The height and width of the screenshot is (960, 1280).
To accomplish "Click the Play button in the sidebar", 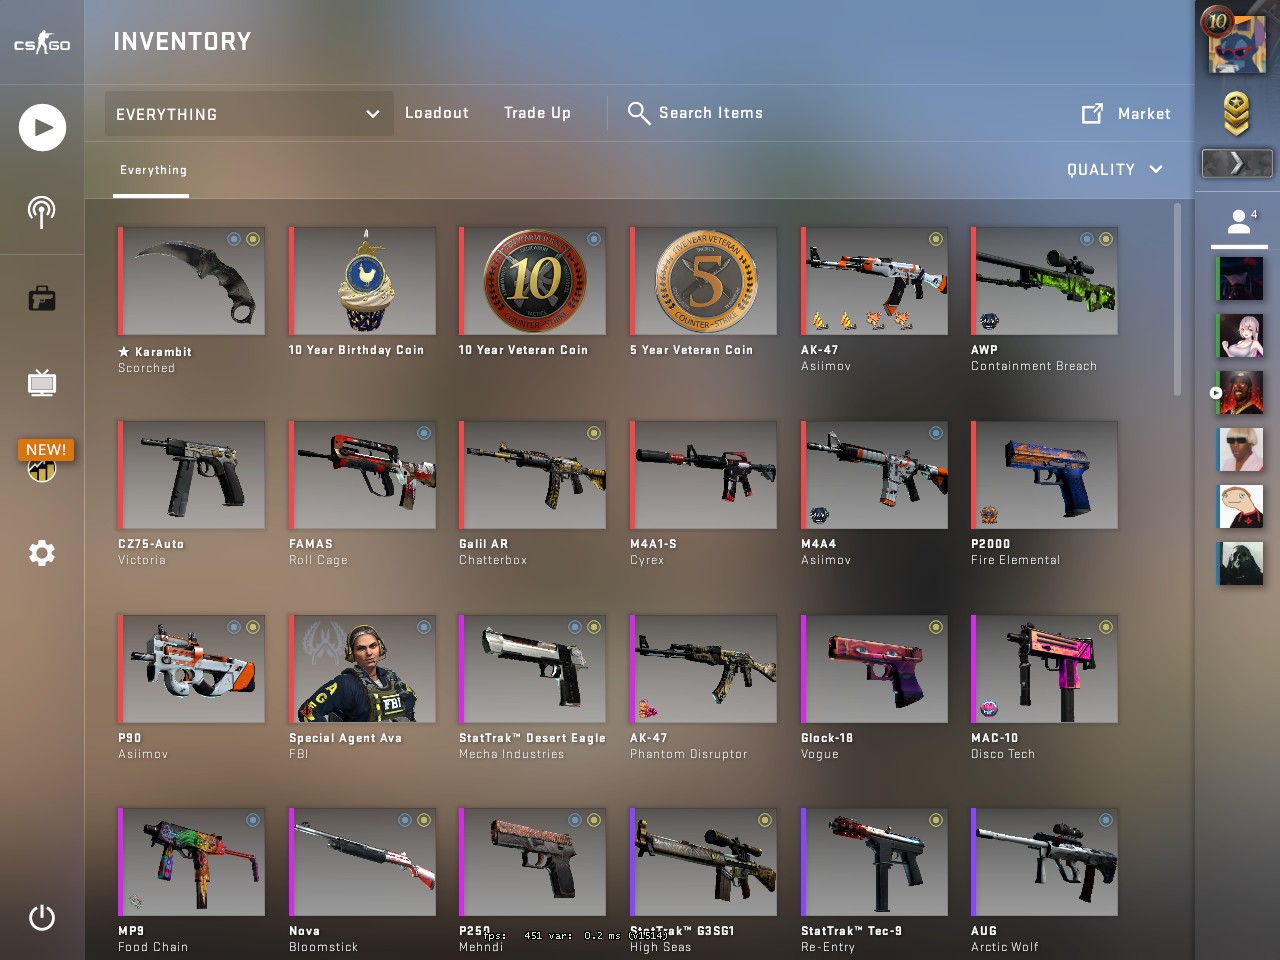I will pyautogui.click(x=42, y=127).
